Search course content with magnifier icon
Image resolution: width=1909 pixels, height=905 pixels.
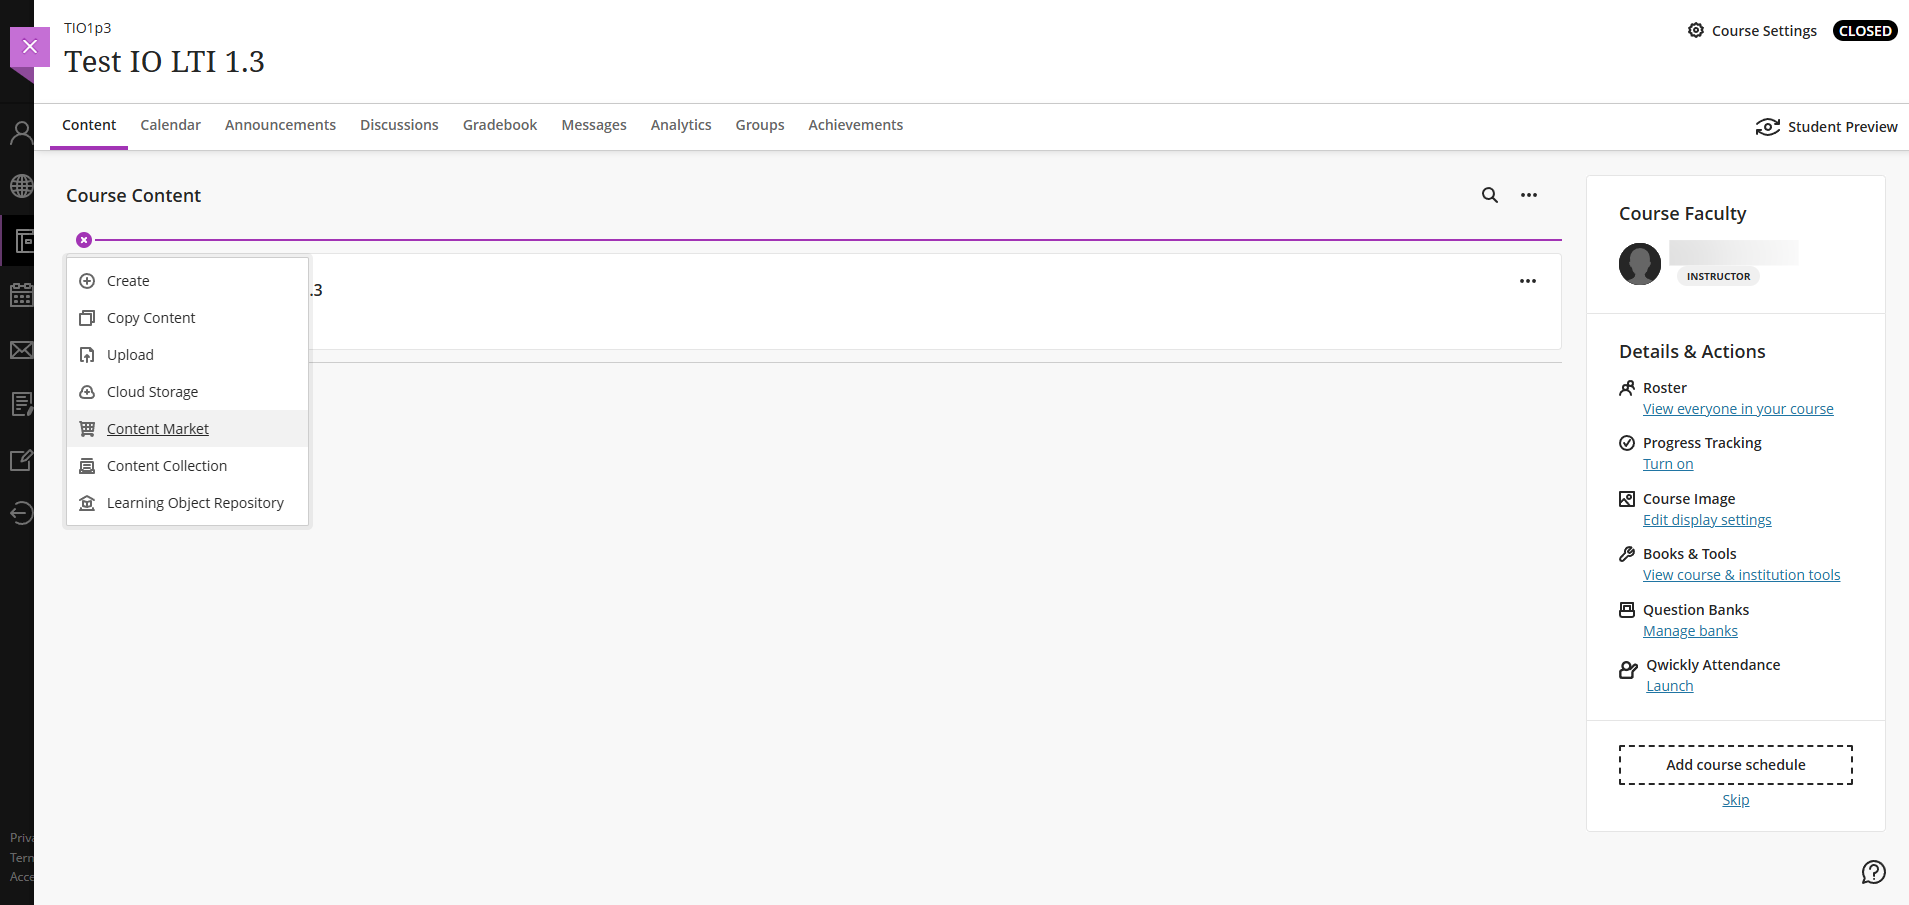(x=1490, y=195)
